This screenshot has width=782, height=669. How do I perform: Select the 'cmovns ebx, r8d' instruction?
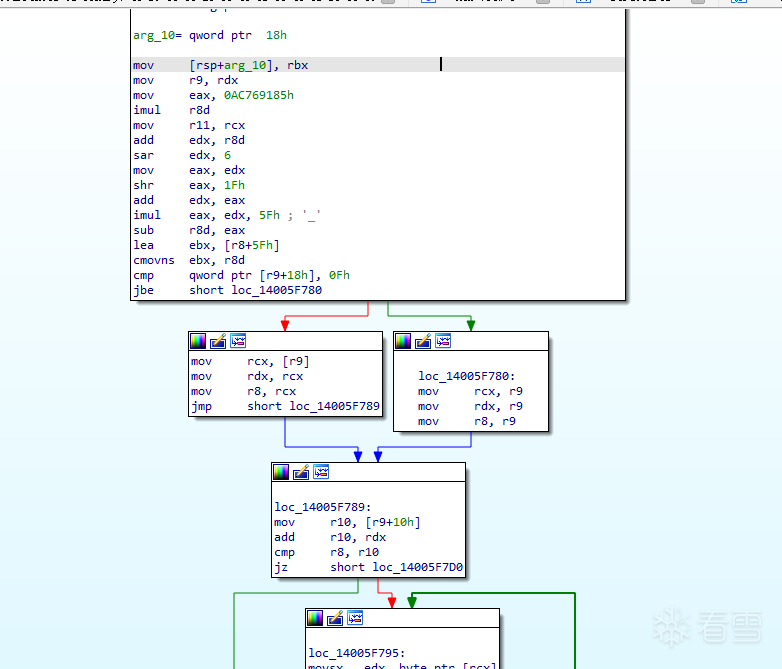189,260
